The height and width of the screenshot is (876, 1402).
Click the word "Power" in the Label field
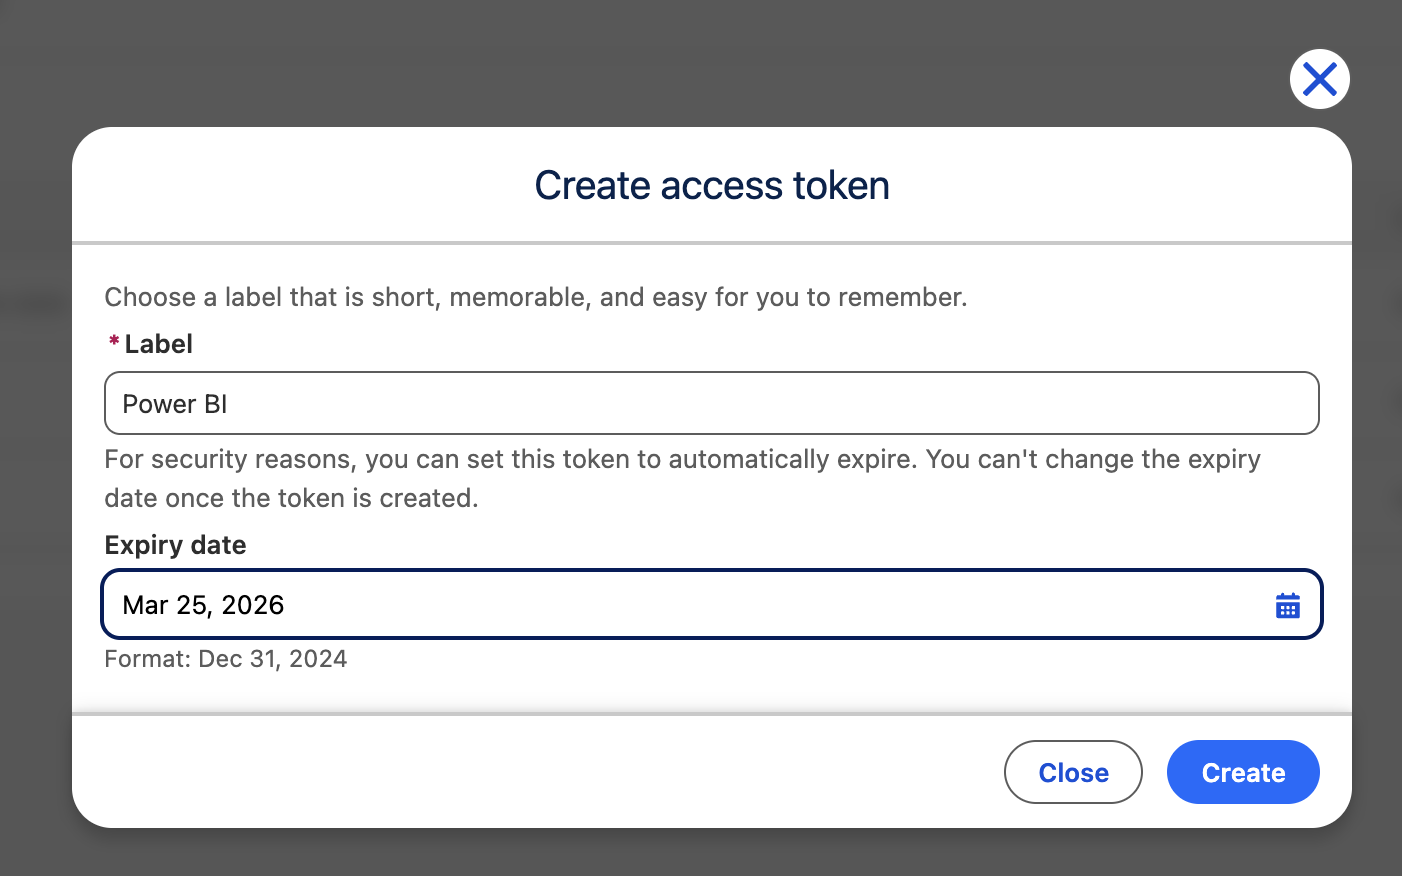(159, 404)
